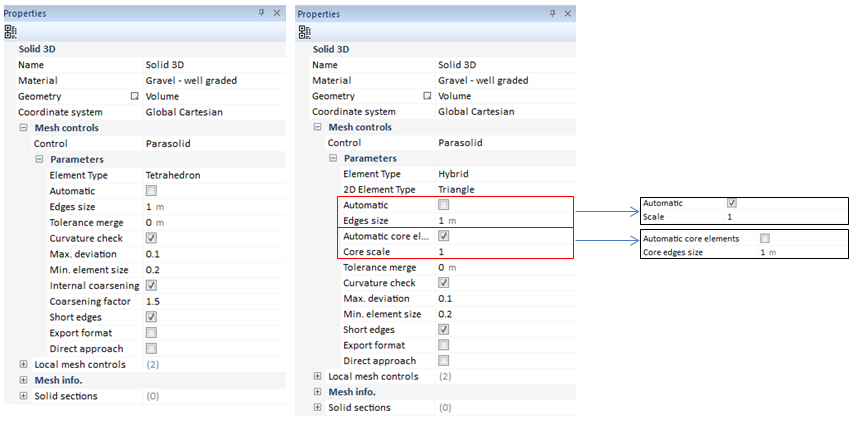Select the Element Type Tetrahedron value

pos(173,175)
